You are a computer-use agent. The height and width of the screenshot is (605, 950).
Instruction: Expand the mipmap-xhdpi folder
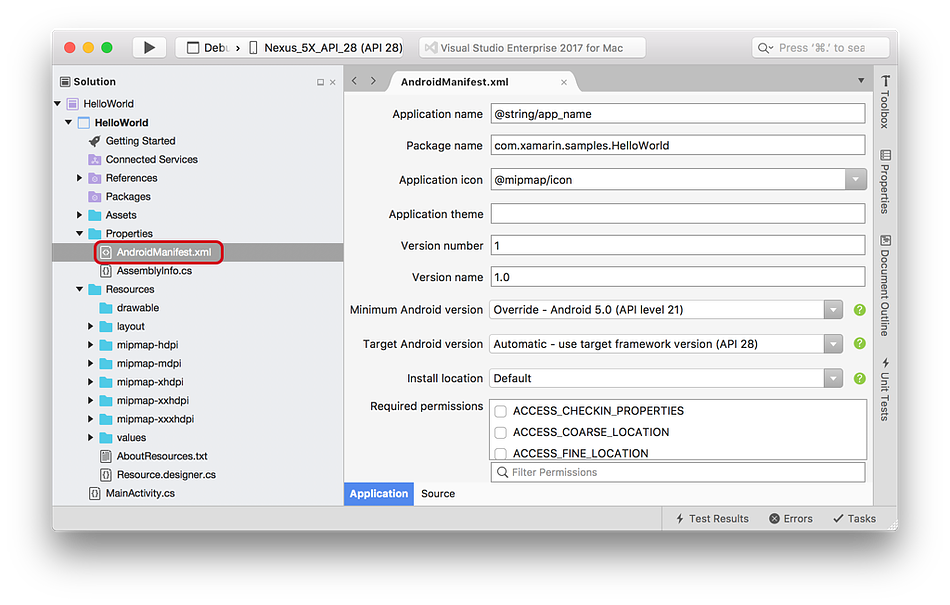click(90, 382)
